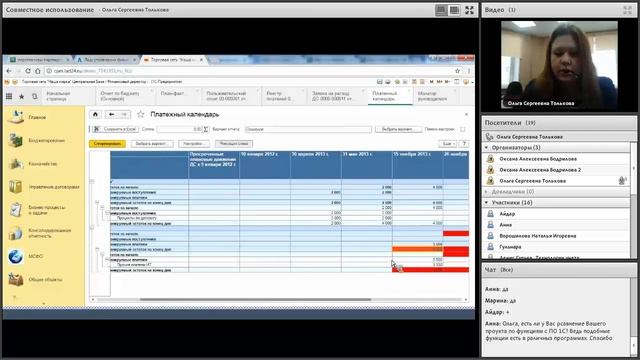Bookmark page with address bar star
Viewport: 640px width, 360px height.
(457, 71)
